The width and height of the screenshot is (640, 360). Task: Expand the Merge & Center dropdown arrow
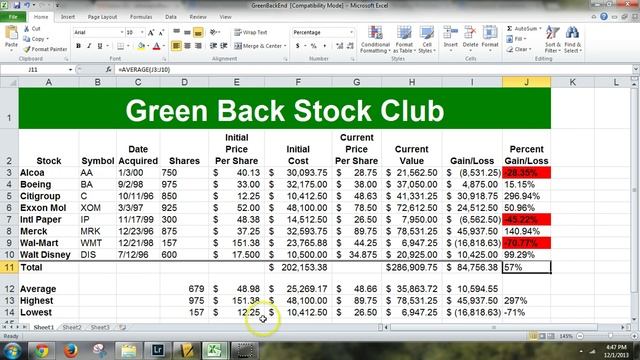tap(285, 46)
